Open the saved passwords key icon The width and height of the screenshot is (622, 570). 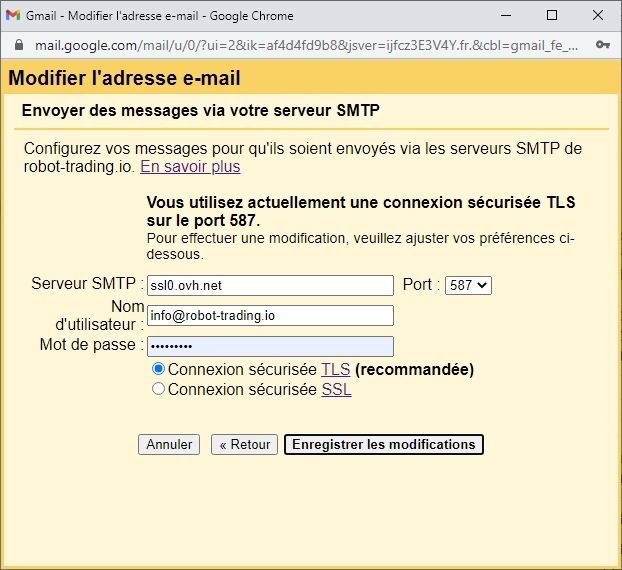(602, 45)
